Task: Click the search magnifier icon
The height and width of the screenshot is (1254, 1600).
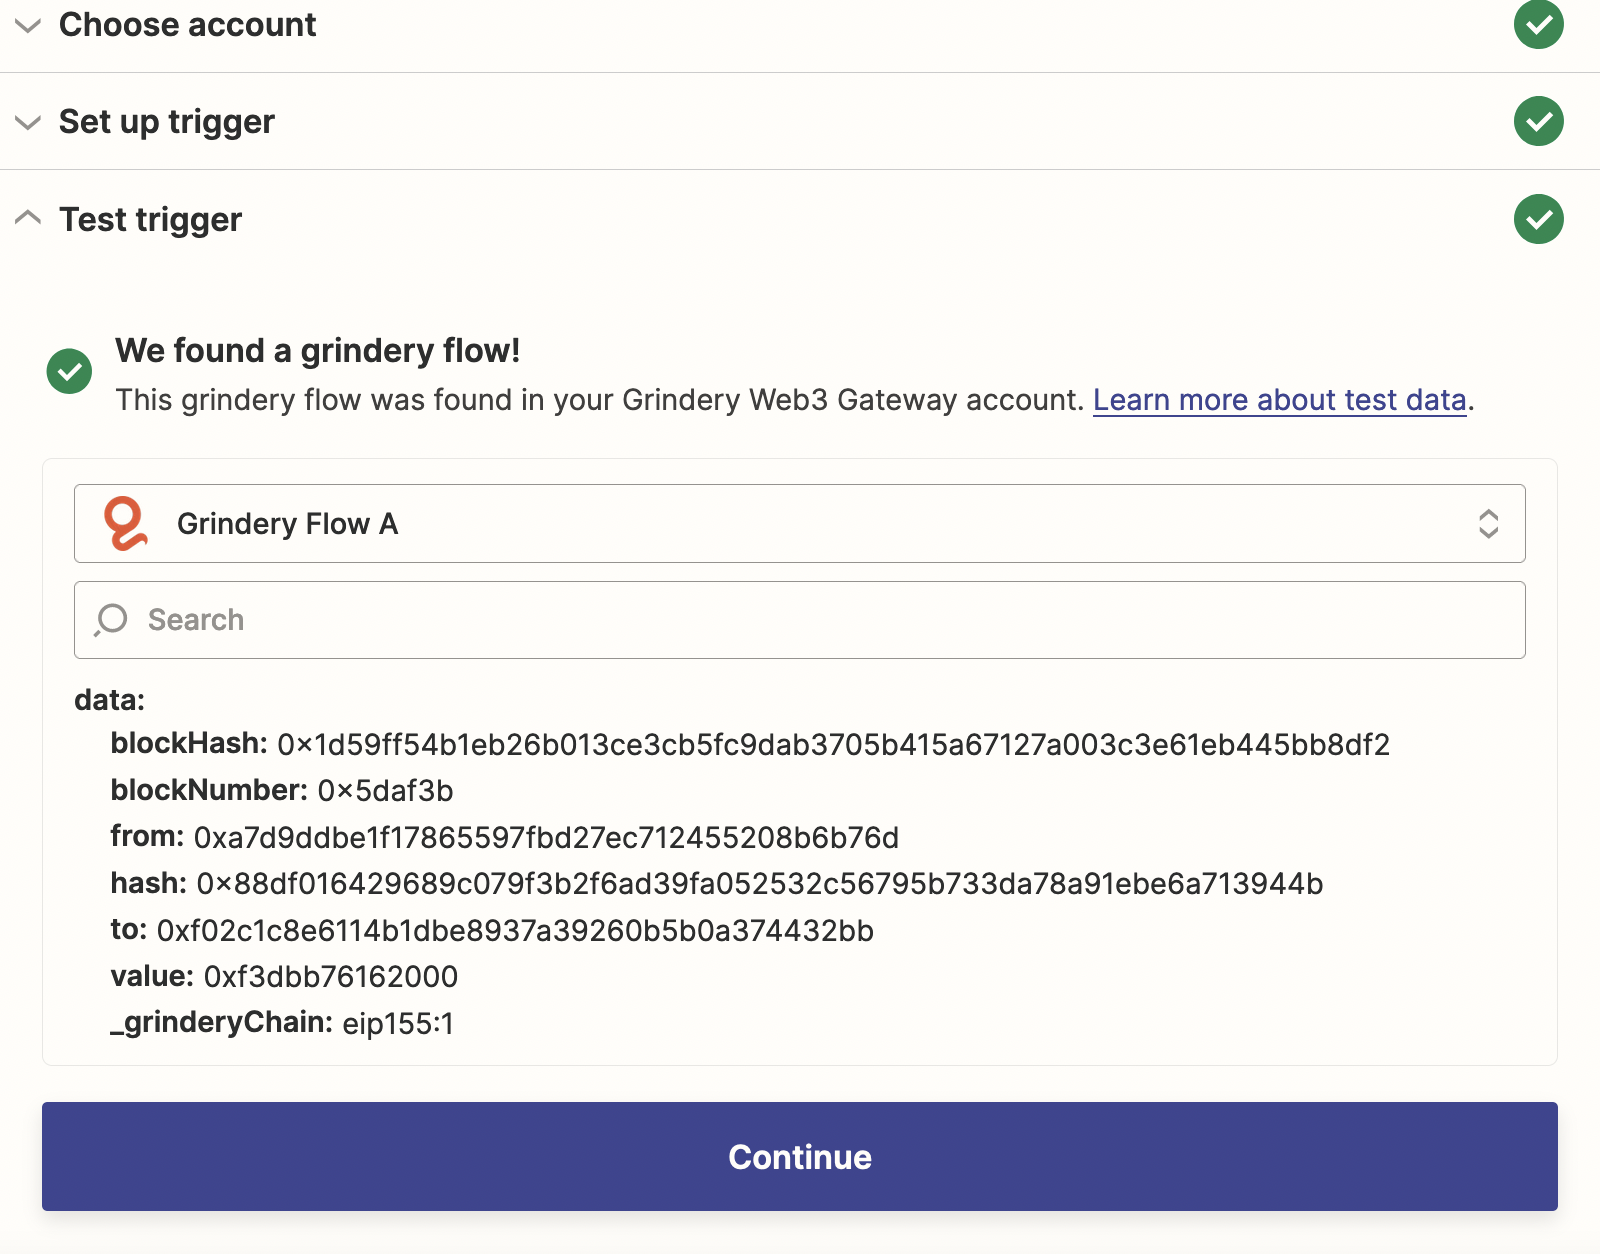Action: 111,620
